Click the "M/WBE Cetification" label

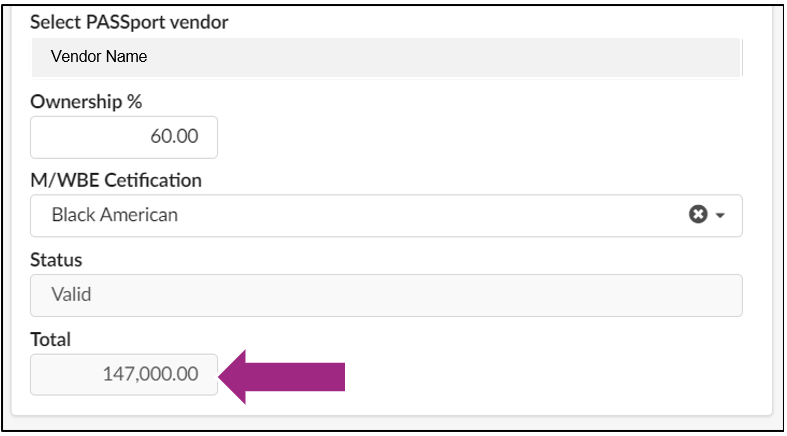[116, 180]
